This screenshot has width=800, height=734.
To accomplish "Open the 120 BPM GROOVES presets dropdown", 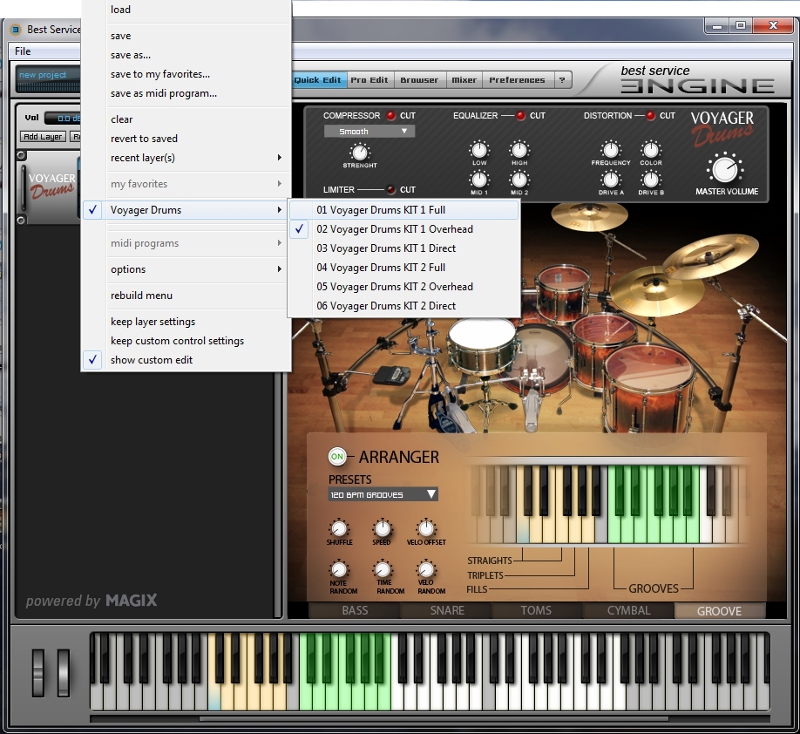I will click(383, 494).
